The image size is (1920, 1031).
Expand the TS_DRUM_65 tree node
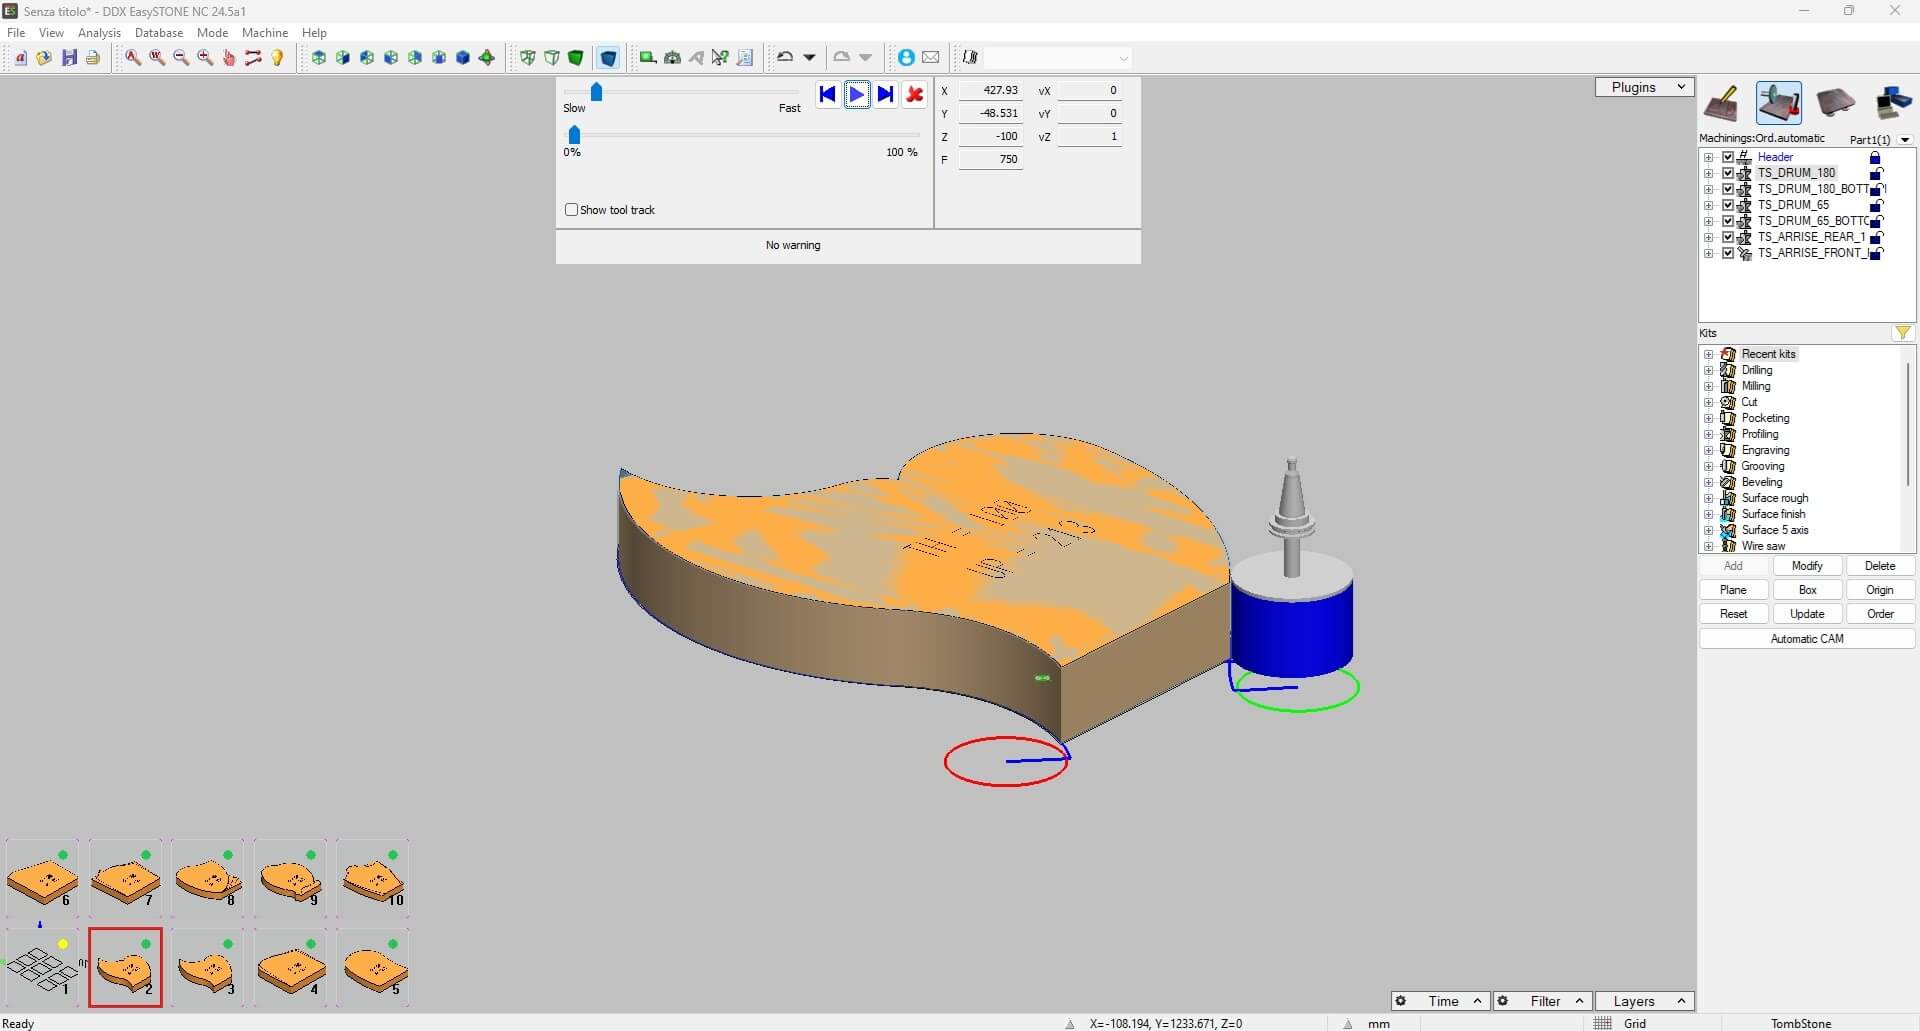(x=1708, y=206)
